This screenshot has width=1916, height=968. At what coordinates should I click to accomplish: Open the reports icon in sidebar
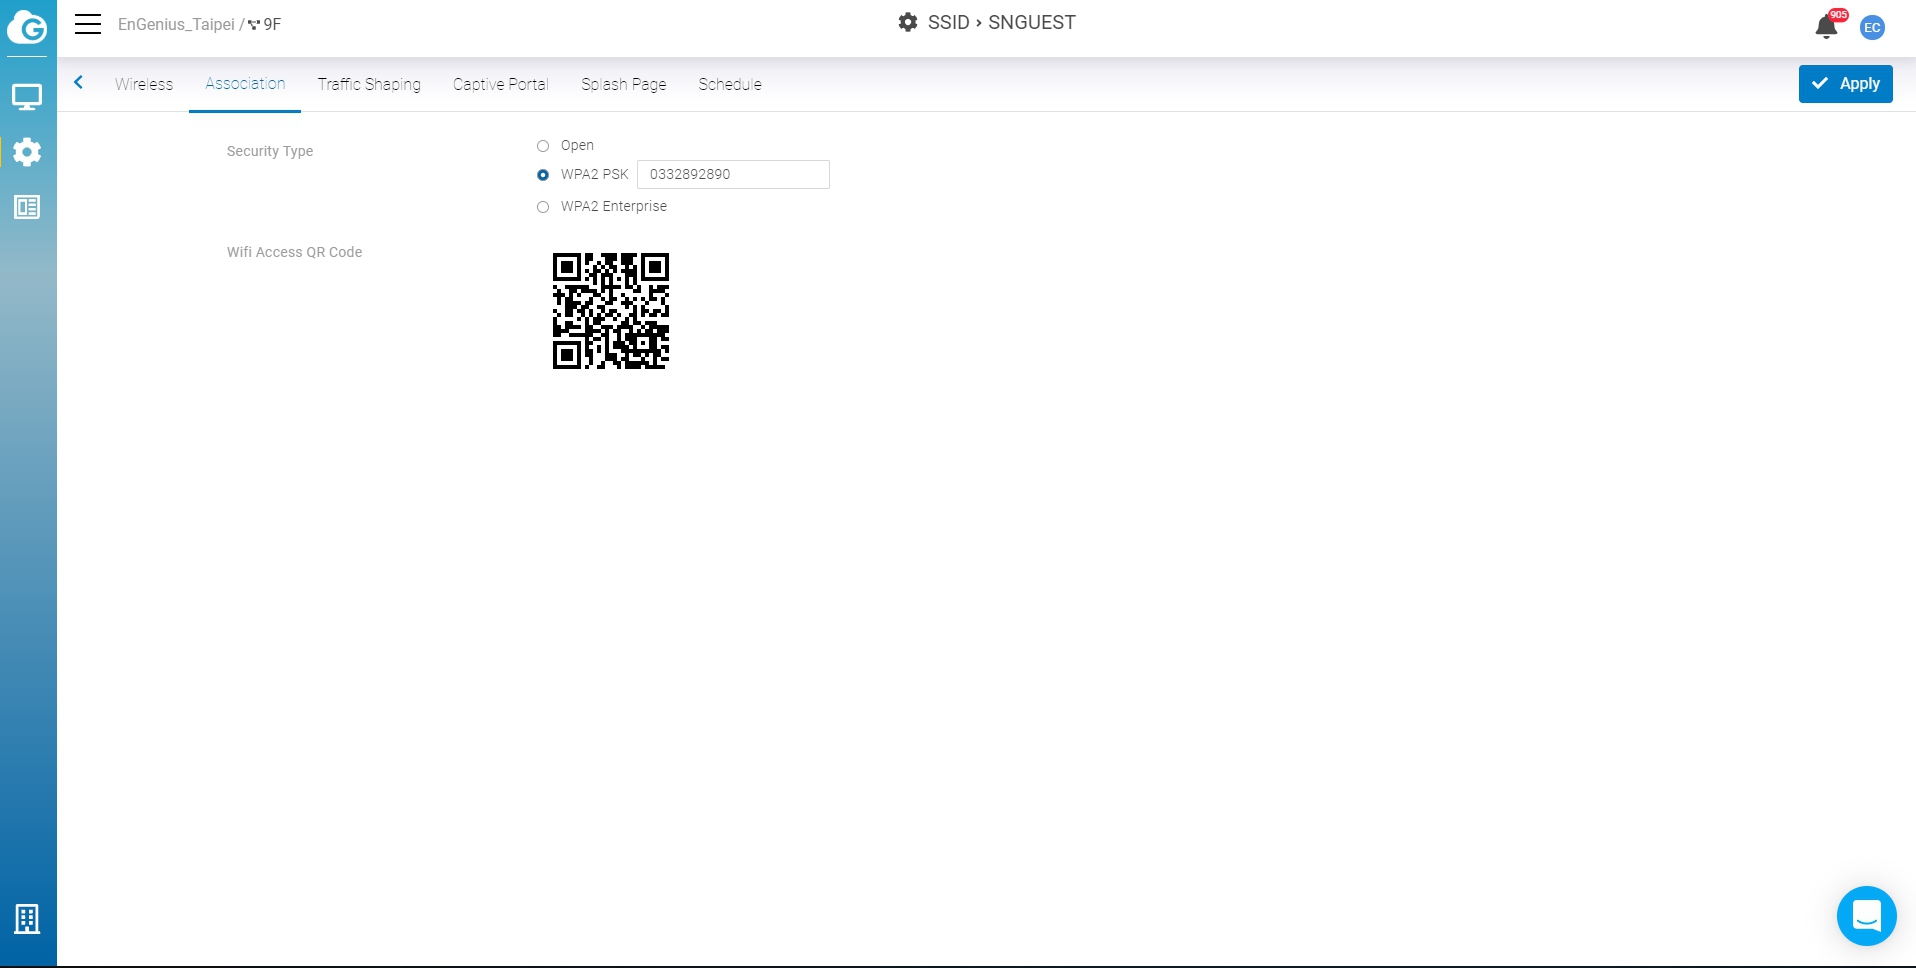click(x=27, y=207)
